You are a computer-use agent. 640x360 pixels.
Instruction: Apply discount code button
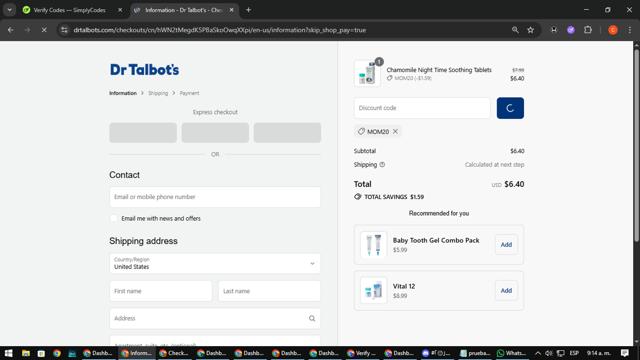tap(510, 108)
